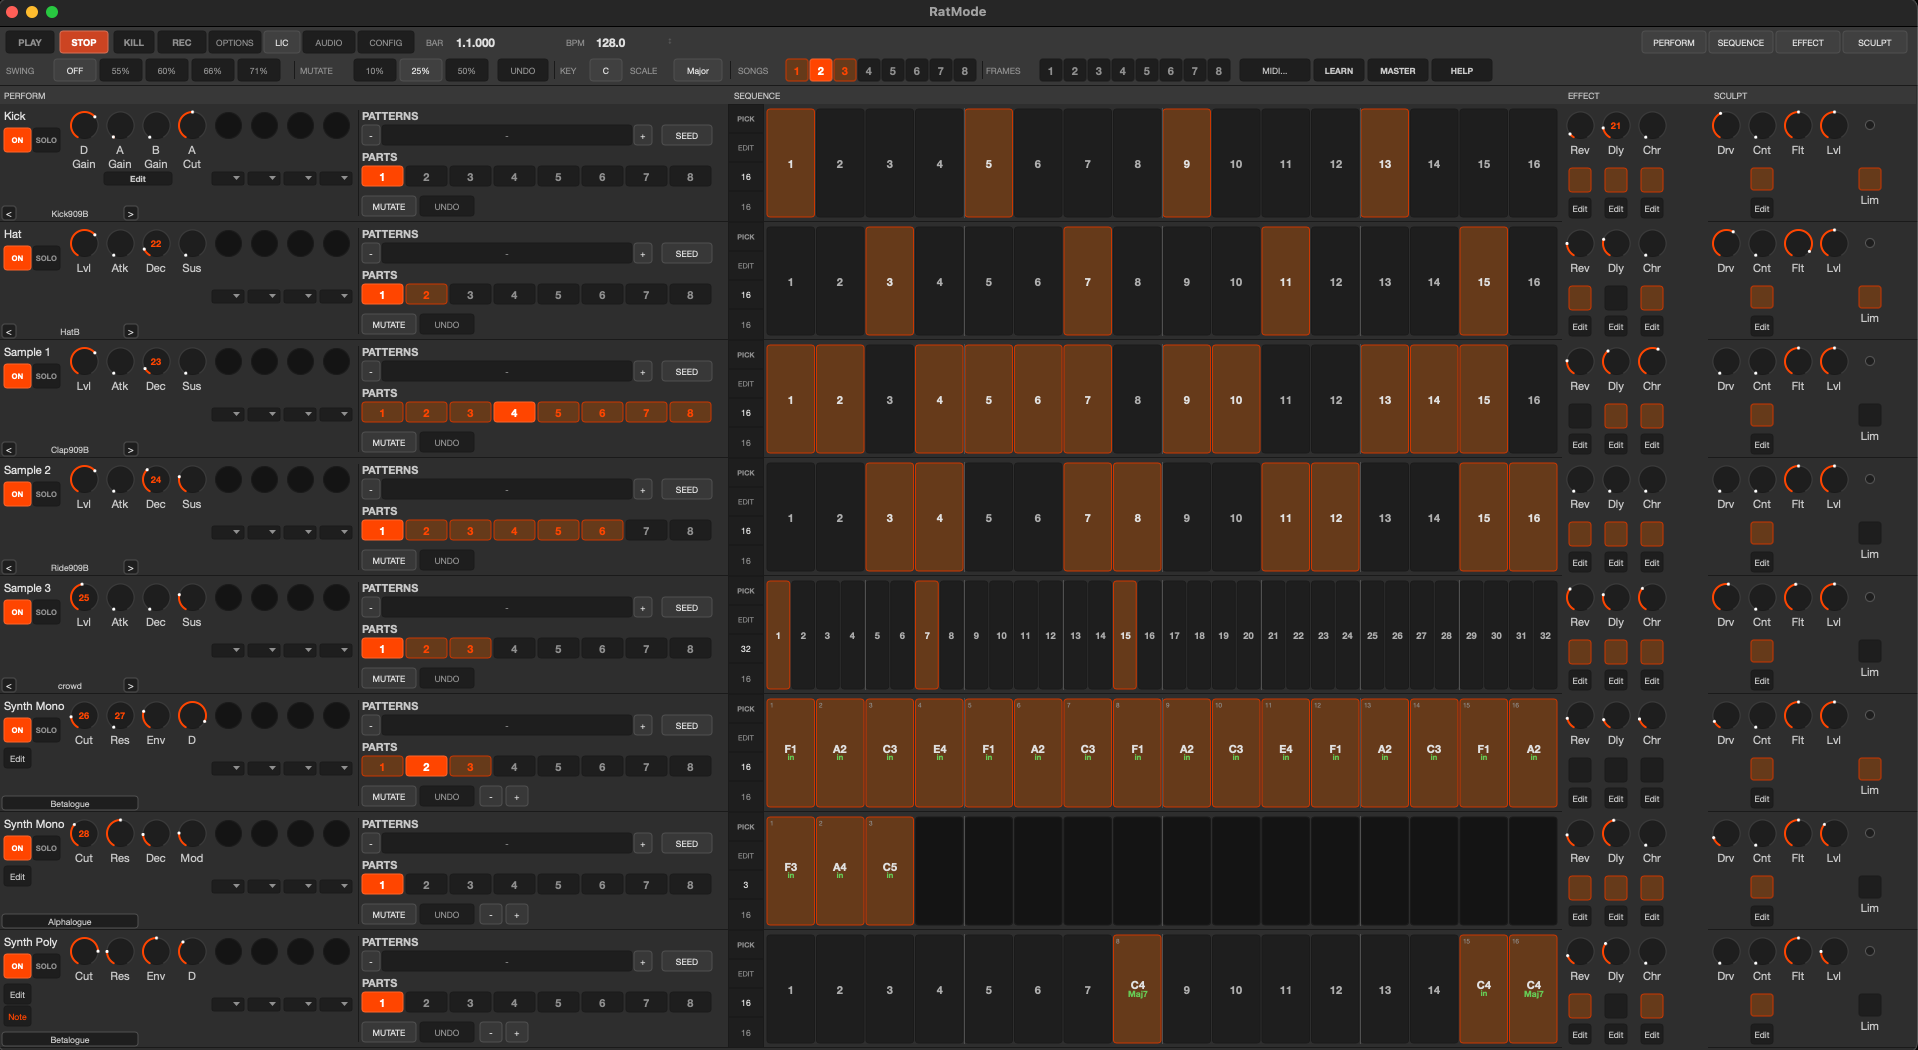Click Betalogue Synth Mono's Res knob showing 27
1918x1050 pixels.
(x=120, y=716)
